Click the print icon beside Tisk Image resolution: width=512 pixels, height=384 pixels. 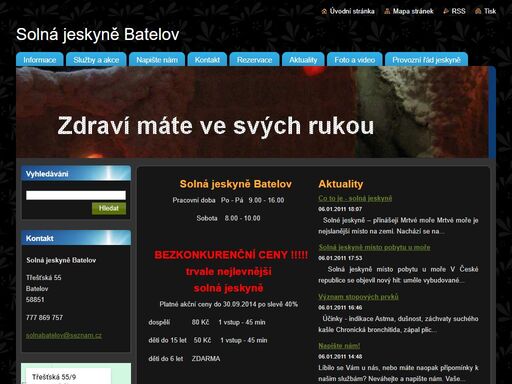click(478, 11)
